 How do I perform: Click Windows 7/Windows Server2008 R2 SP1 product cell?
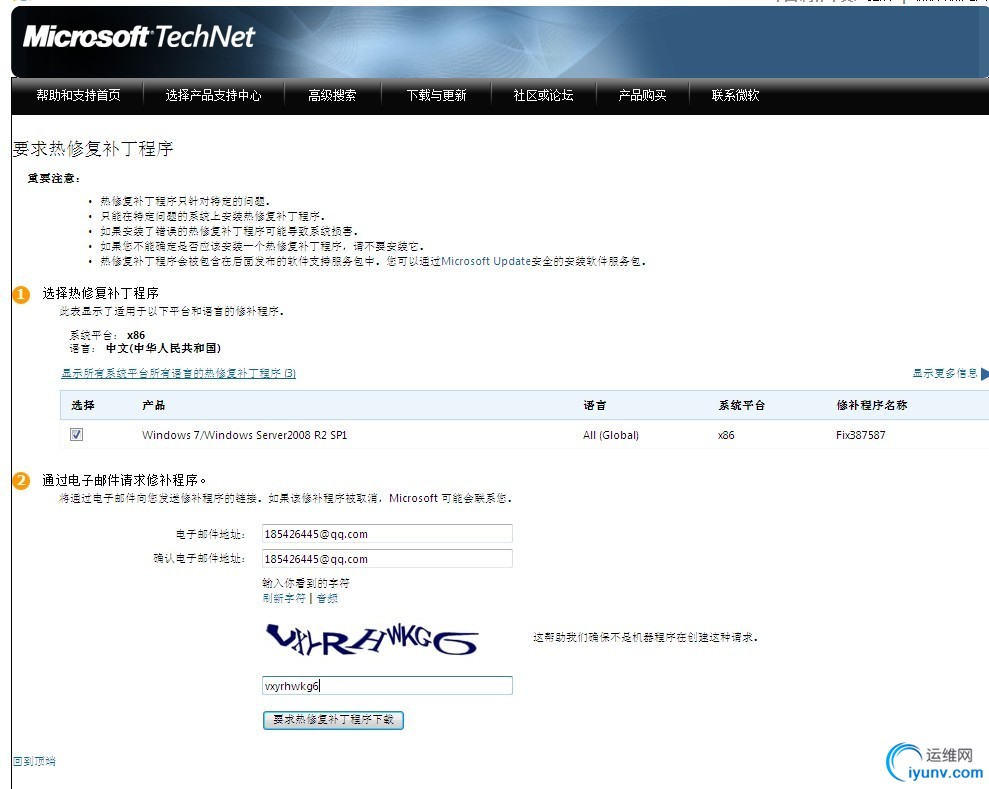[245, 435]
